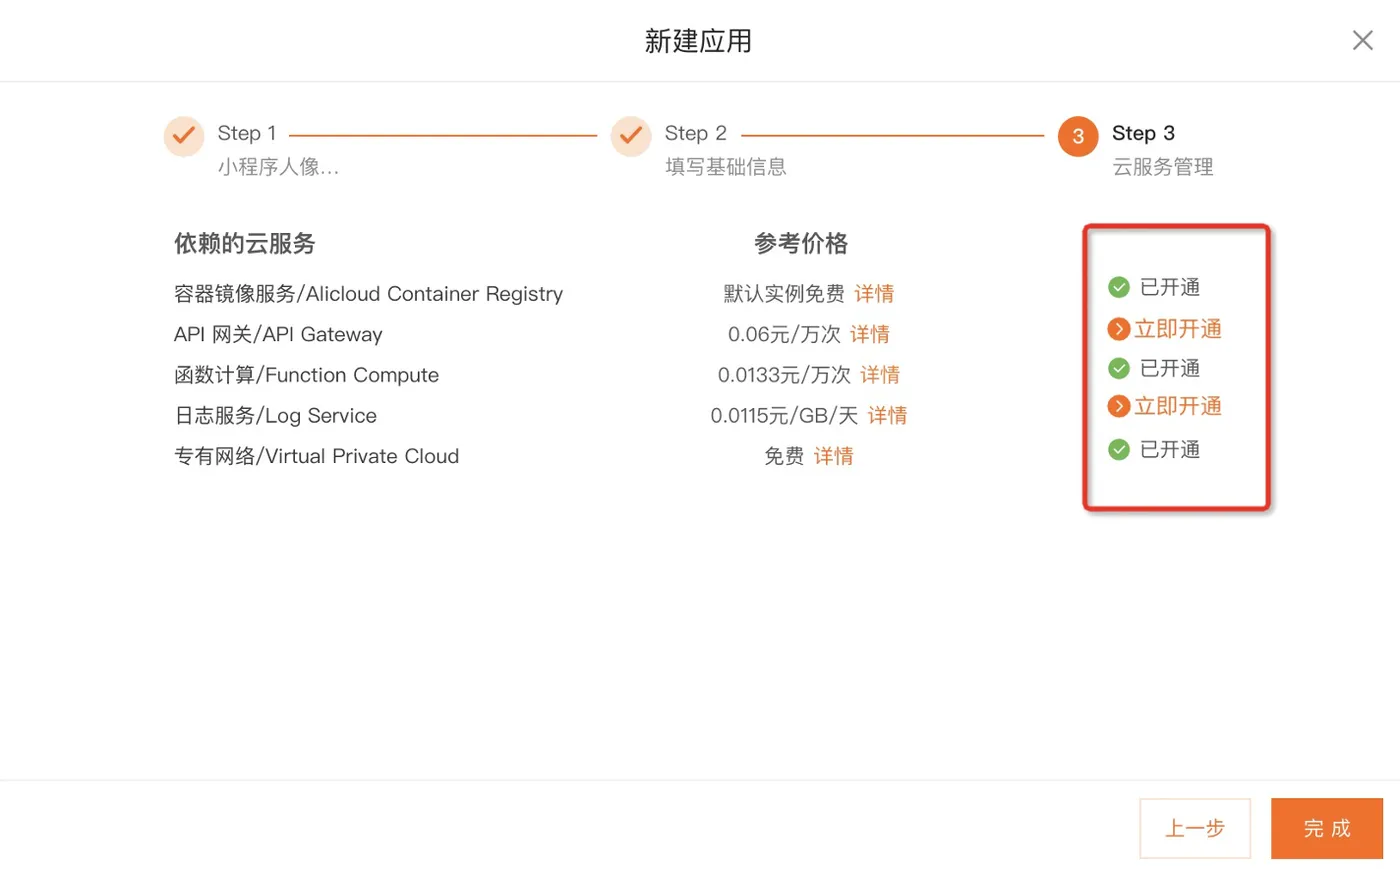Click orange arrow icon in Log Service row
Viewport: 1400px width, 869px height.
point(1119,407)
